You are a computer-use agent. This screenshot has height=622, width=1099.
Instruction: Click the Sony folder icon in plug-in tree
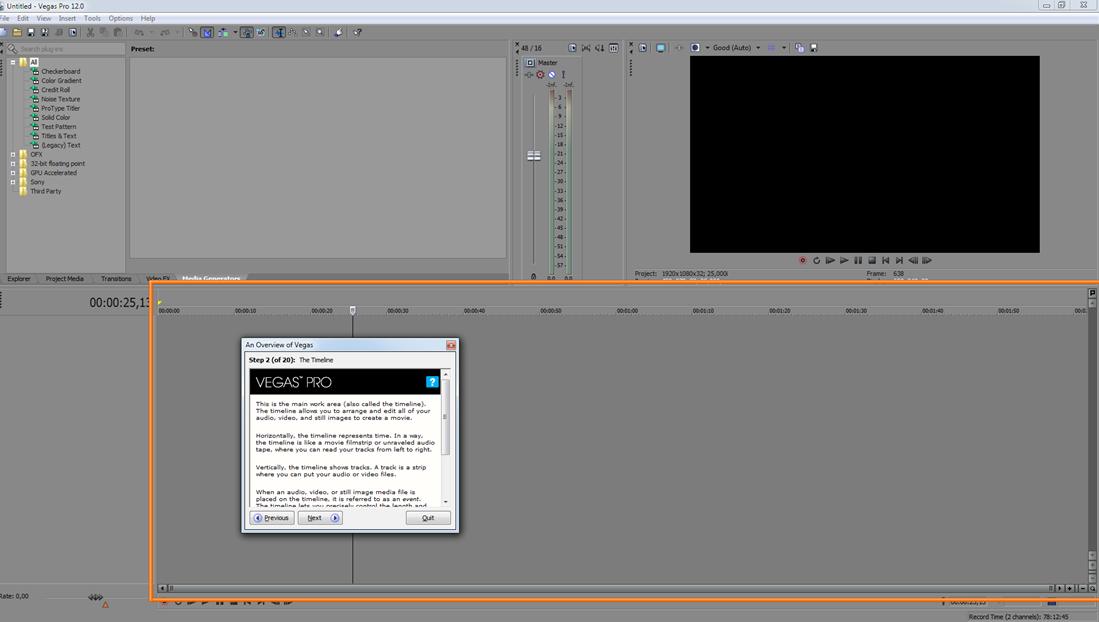[x=23, y=182]
